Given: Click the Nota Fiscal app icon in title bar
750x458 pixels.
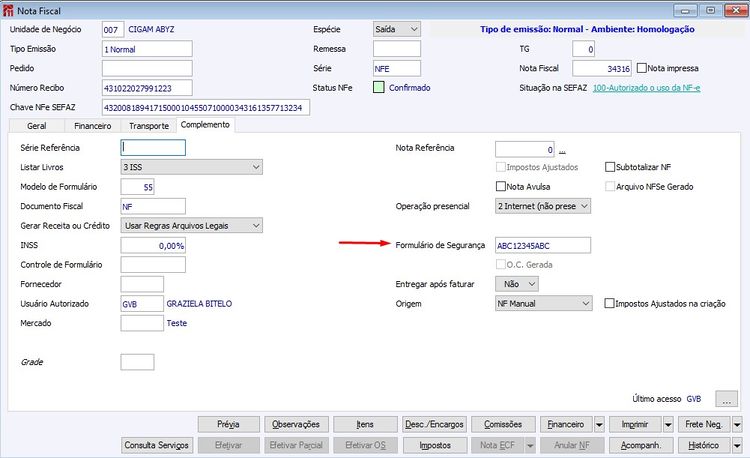Looking at the screenshot, I should 8,10.
